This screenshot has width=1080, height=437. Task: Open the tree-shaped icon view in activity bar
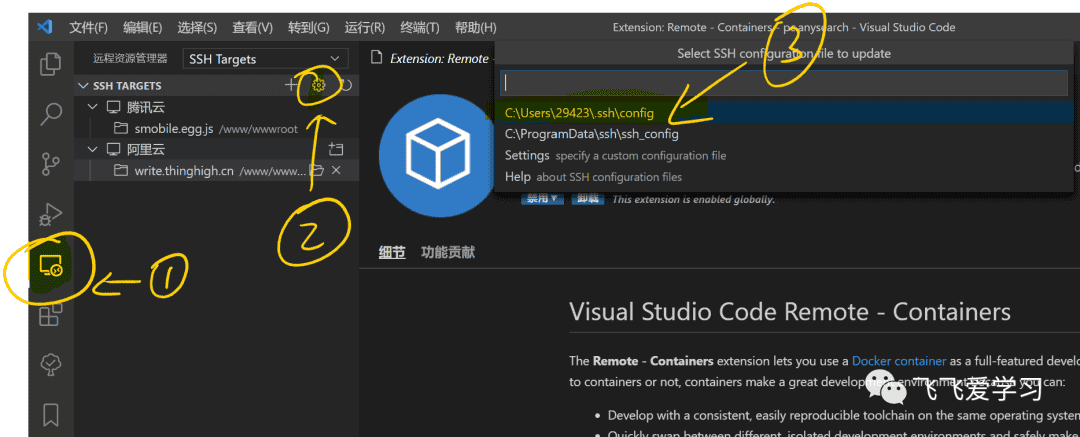51,365
